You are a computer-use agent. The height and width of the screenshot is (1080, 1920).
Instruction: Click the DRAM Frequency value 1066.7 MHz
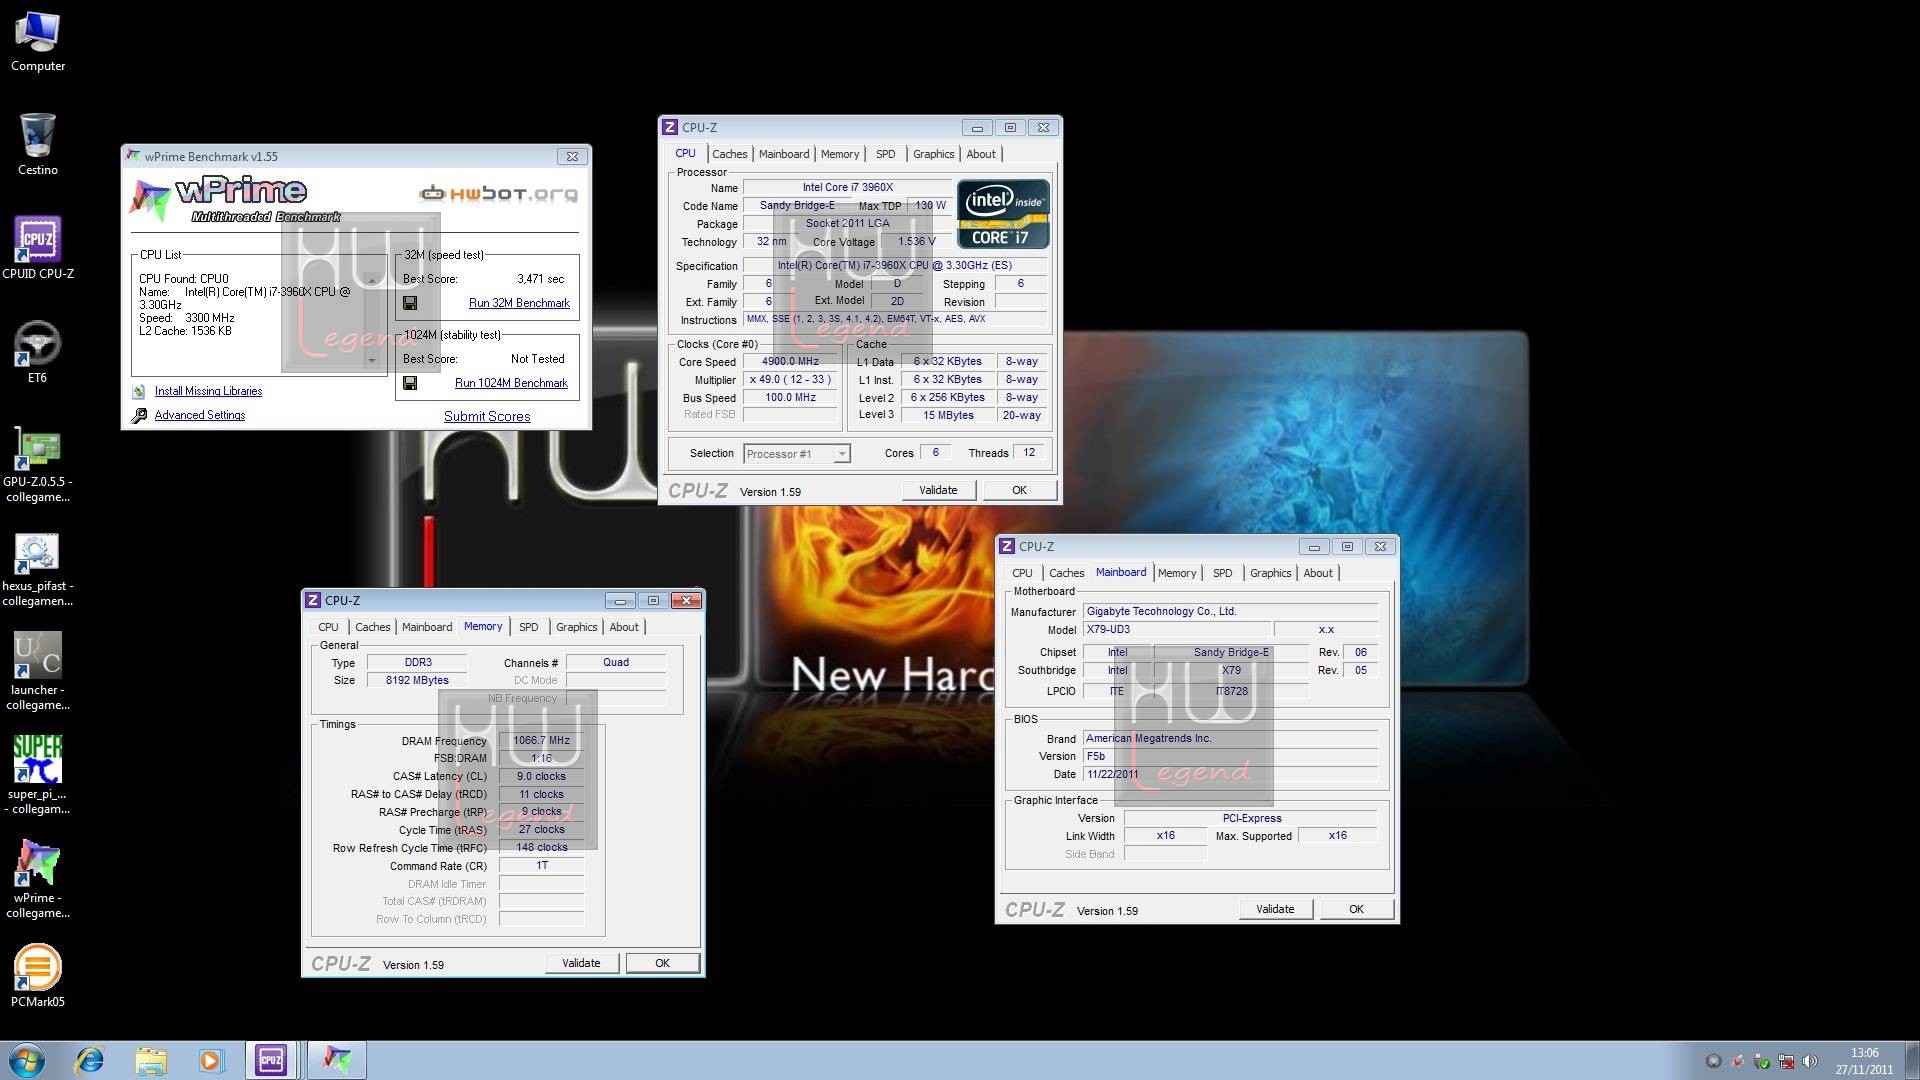(x=541, y=741)
